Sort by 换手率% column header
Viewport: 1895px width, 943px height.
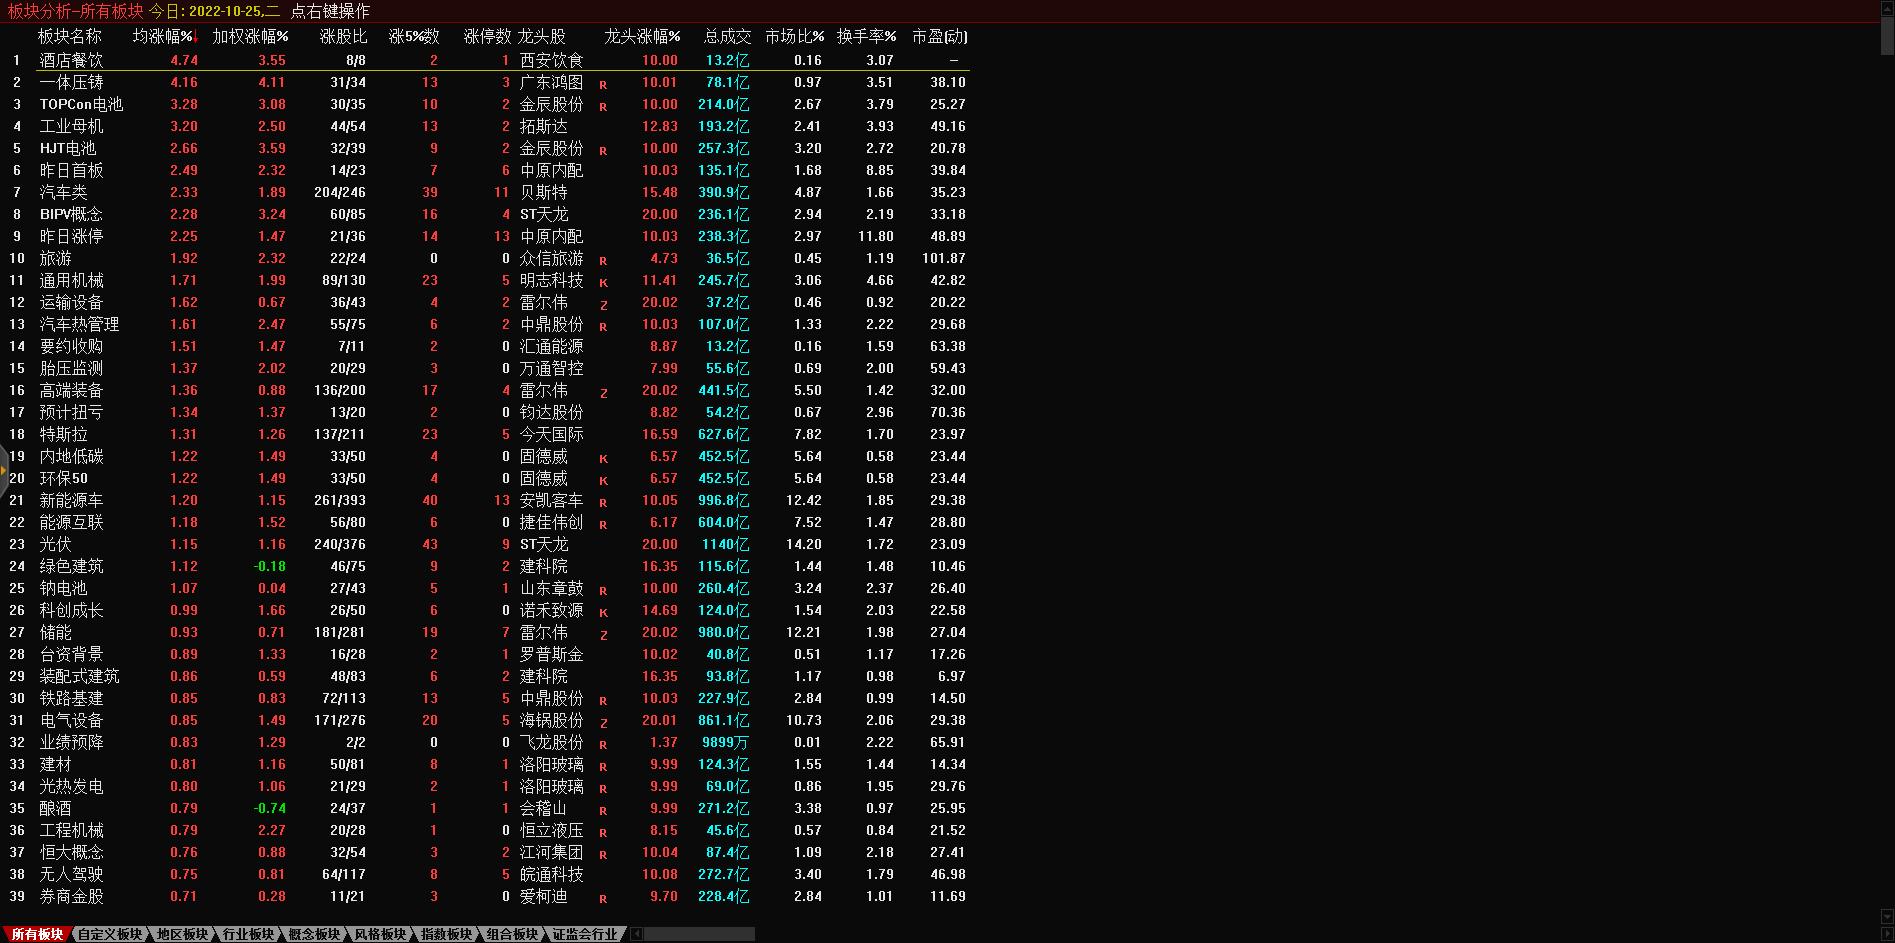point(866,36)
